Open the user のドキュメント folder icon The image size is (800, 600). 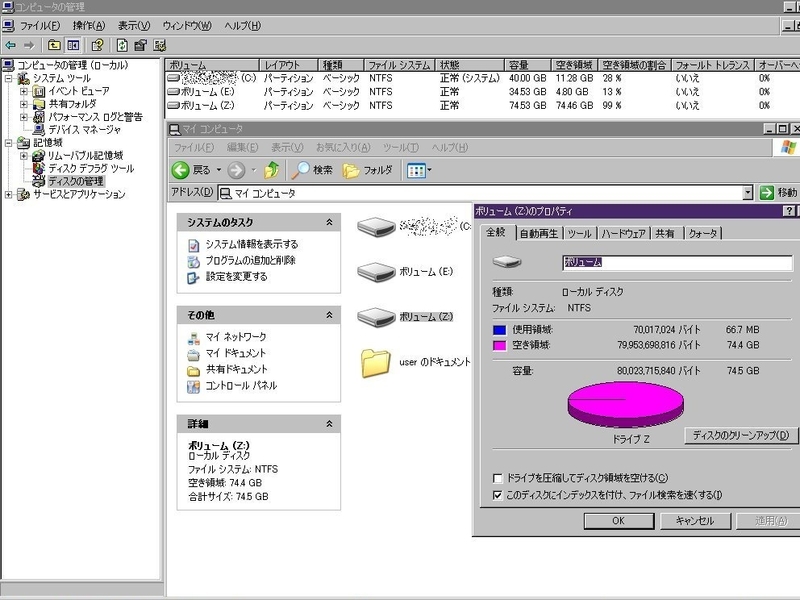pos(376,363)
